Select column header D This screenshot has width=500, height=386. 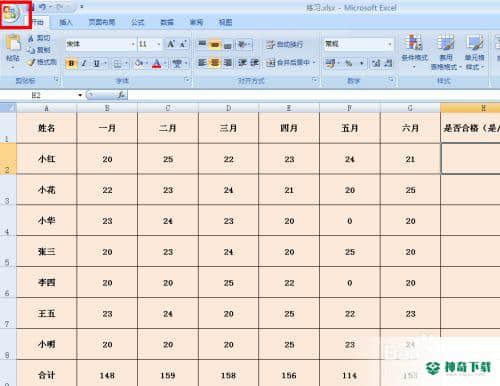click(x=228, y=108)
